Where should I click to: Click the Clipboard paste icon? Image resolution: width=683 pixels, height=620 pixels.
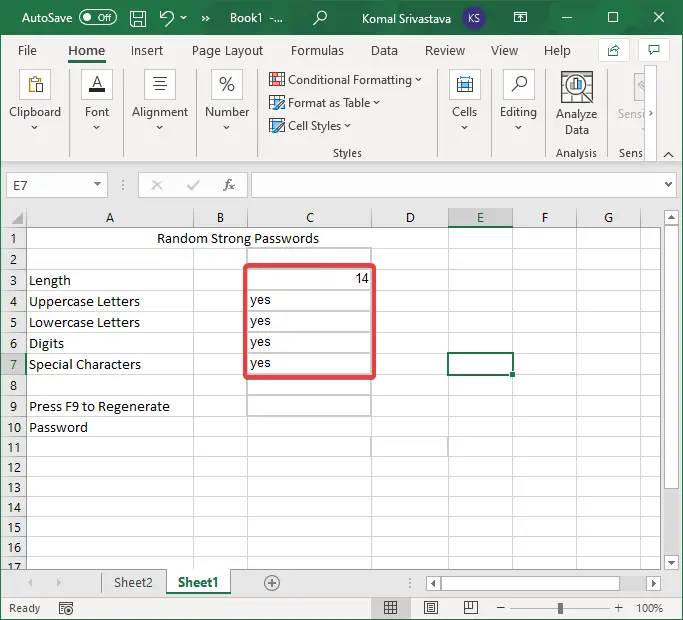tap(35, 84)
